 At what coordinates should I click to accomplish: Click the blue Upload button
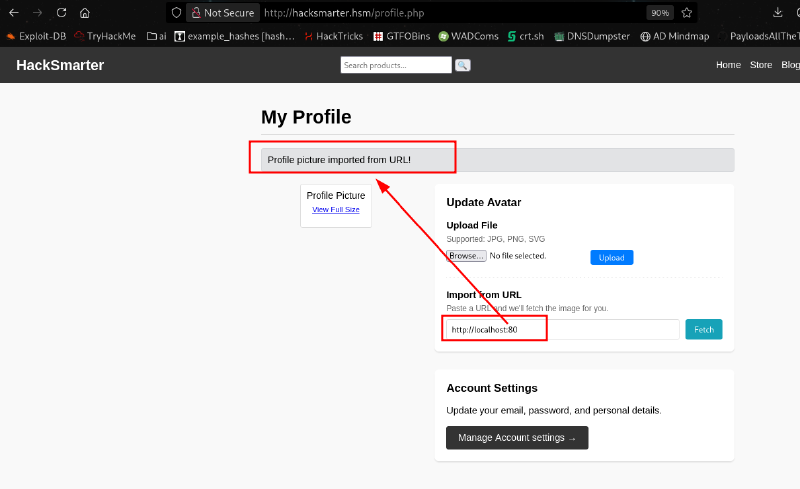click(x=612, y=258)
